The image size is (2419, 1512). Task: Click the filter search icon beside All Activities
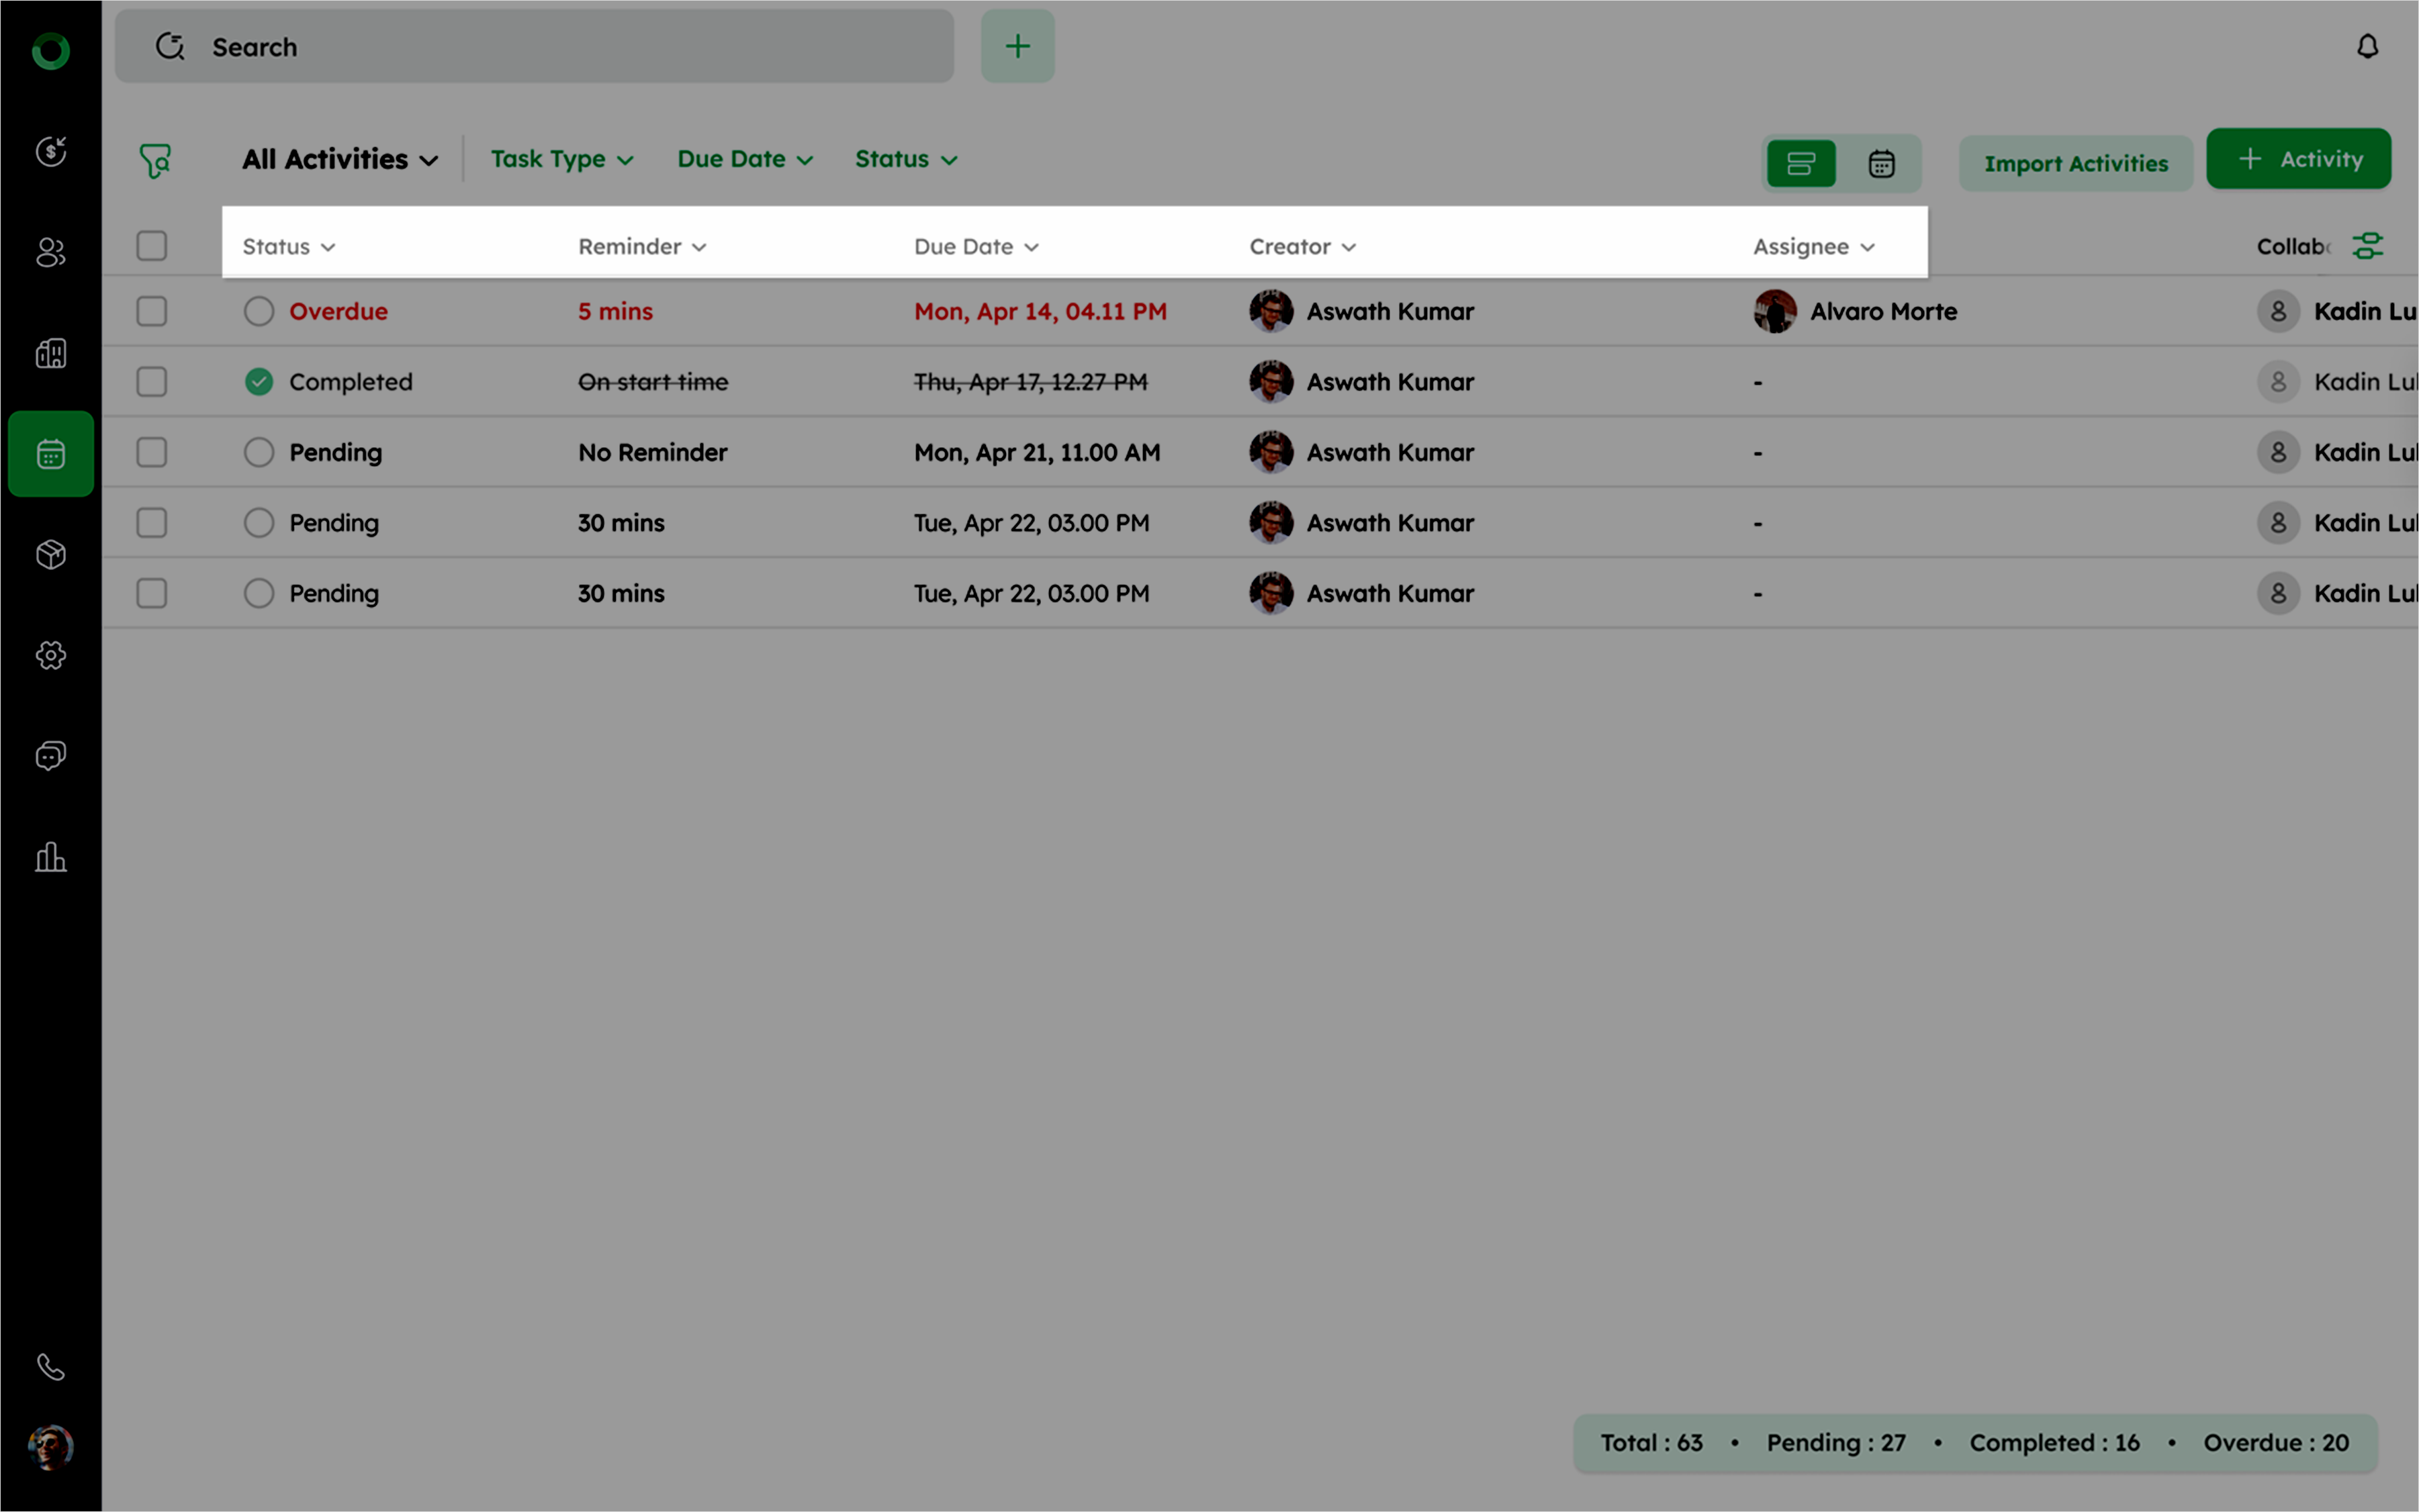click(155, 160)
